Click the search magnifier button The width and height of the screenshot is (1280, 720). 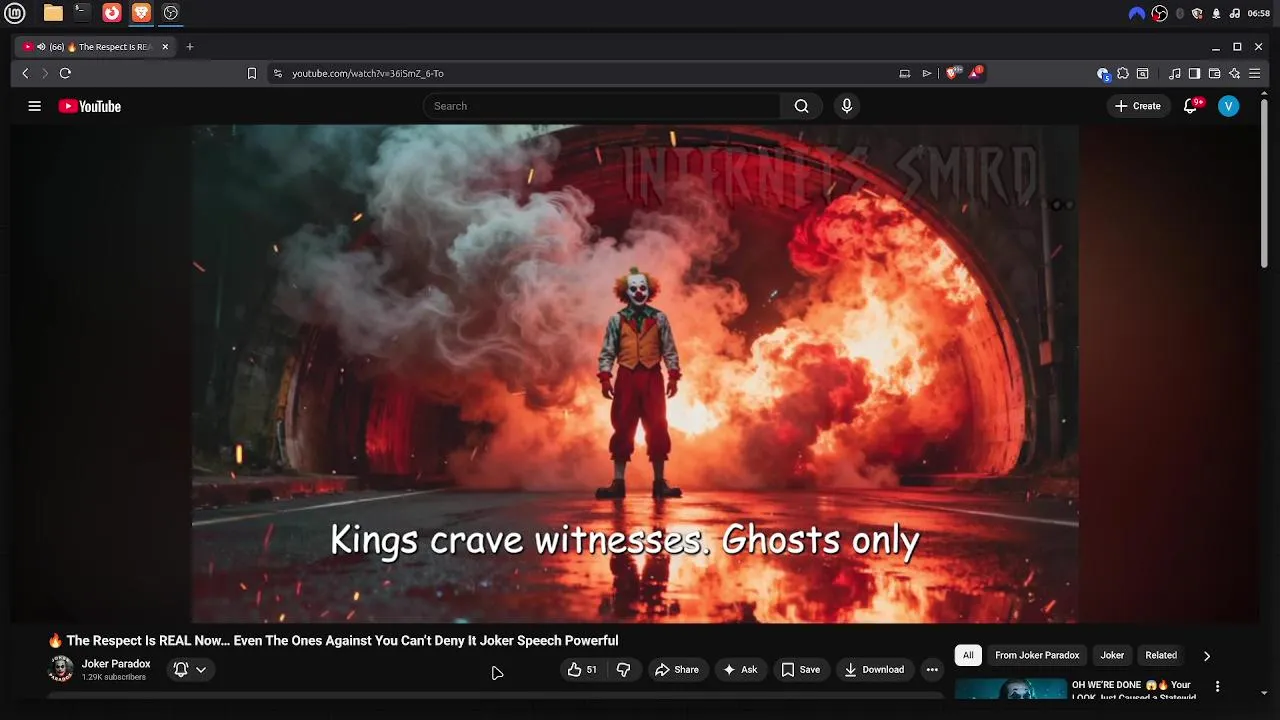801,106
